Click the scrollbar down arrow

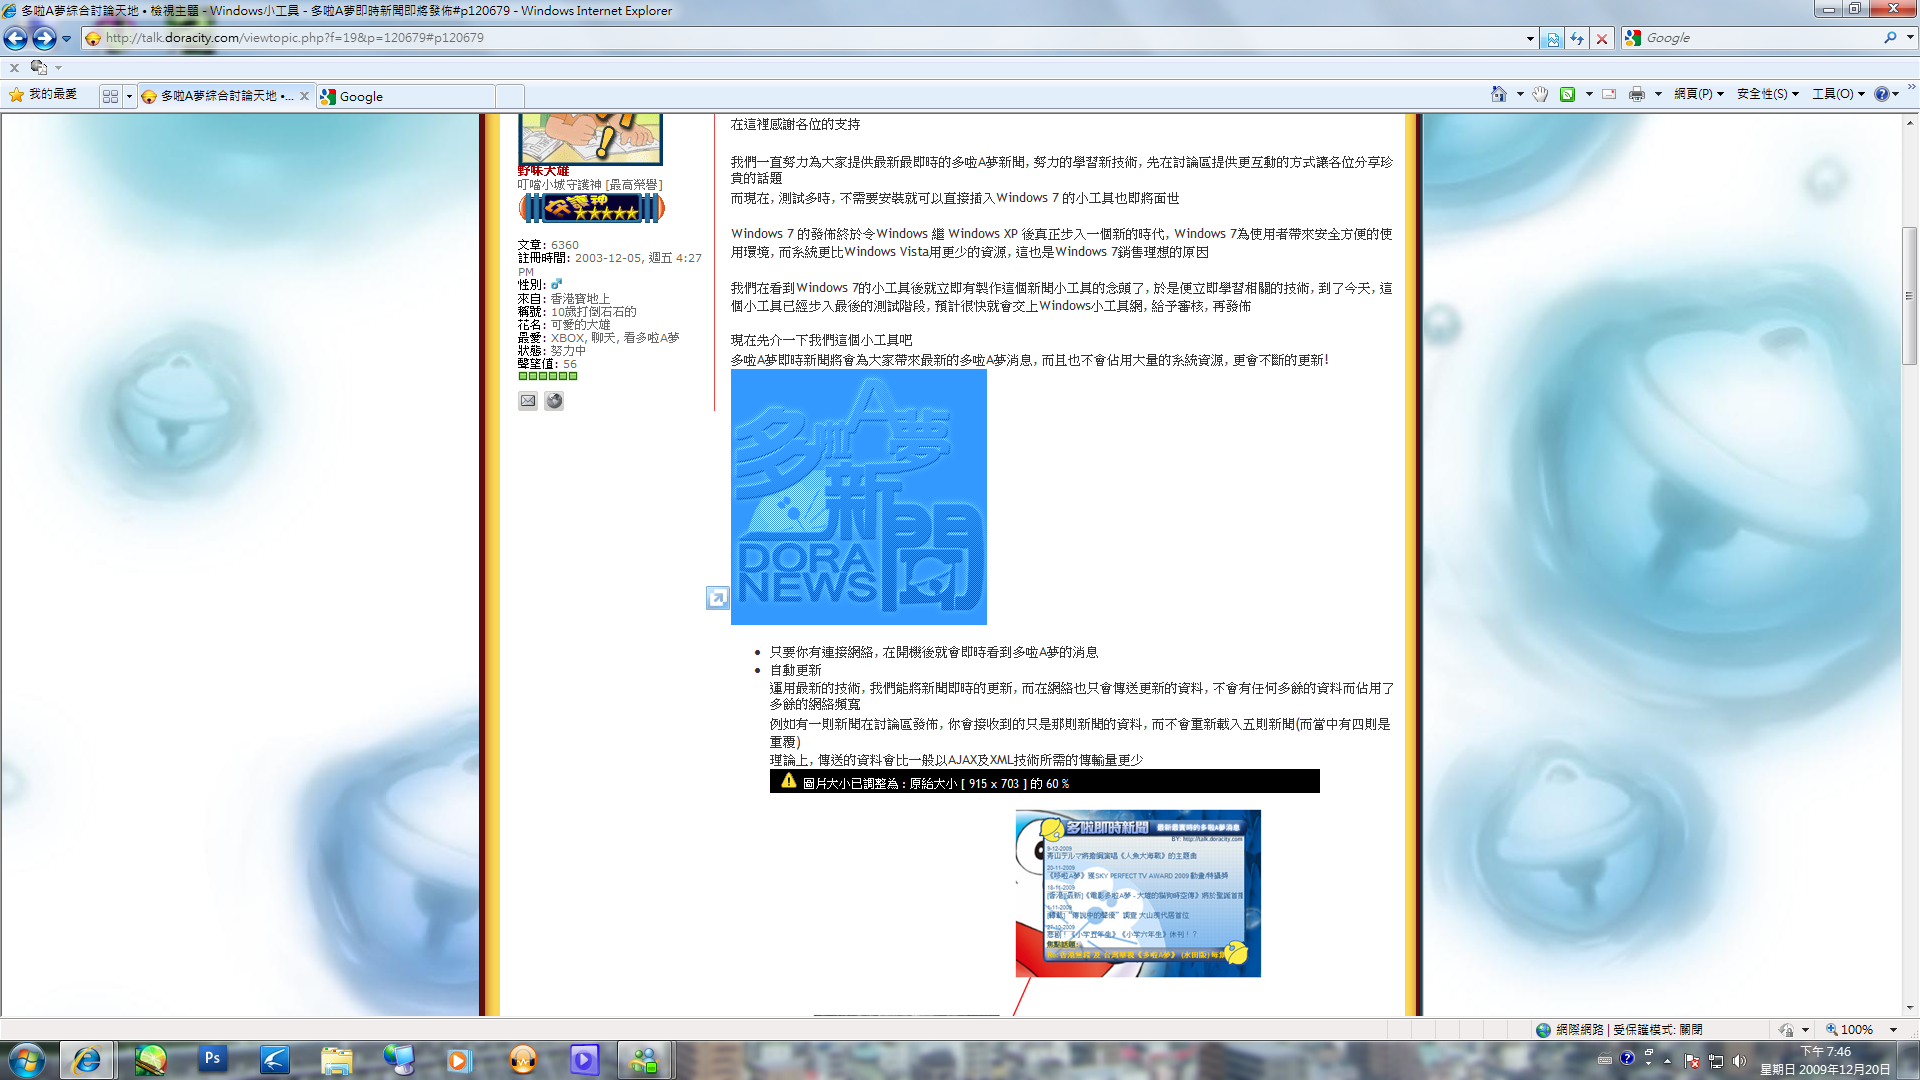(1909, 1008)
